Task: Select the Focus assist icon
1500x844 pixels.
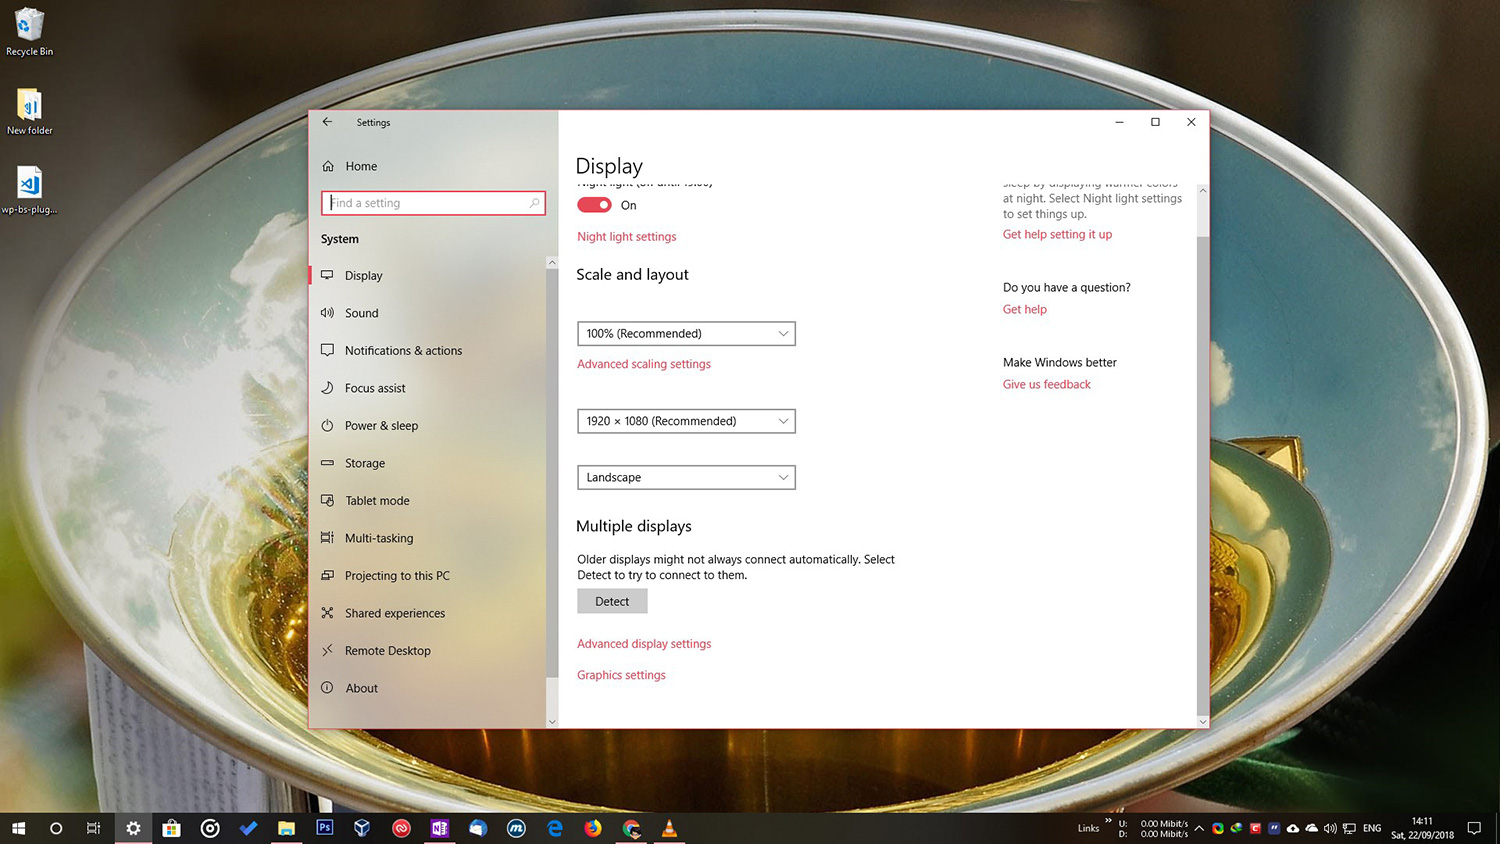Action: (x=328, y=388)
